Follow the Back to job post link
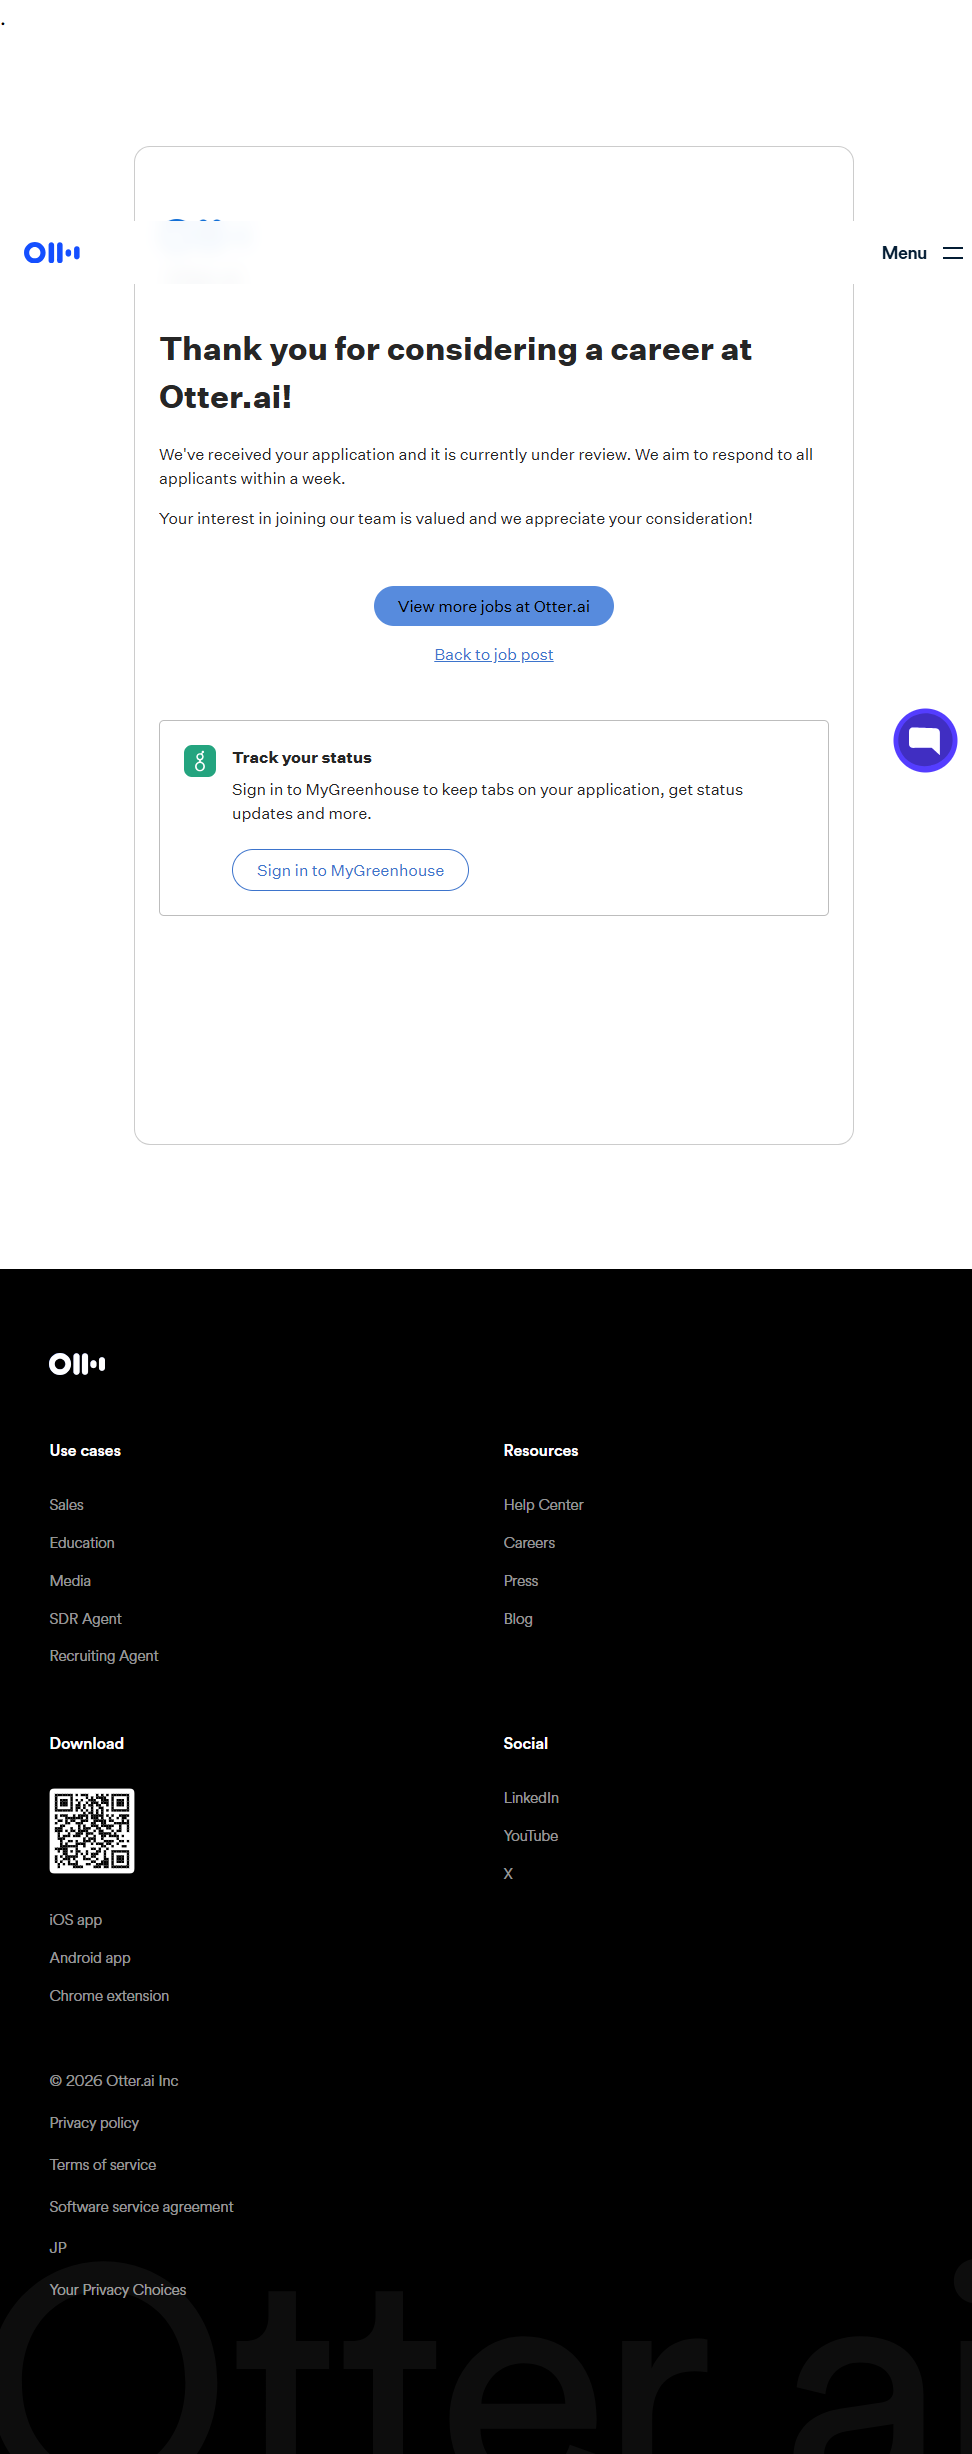Image resolution: width=972 pixels, height=2454 pixels. point(494,655)
